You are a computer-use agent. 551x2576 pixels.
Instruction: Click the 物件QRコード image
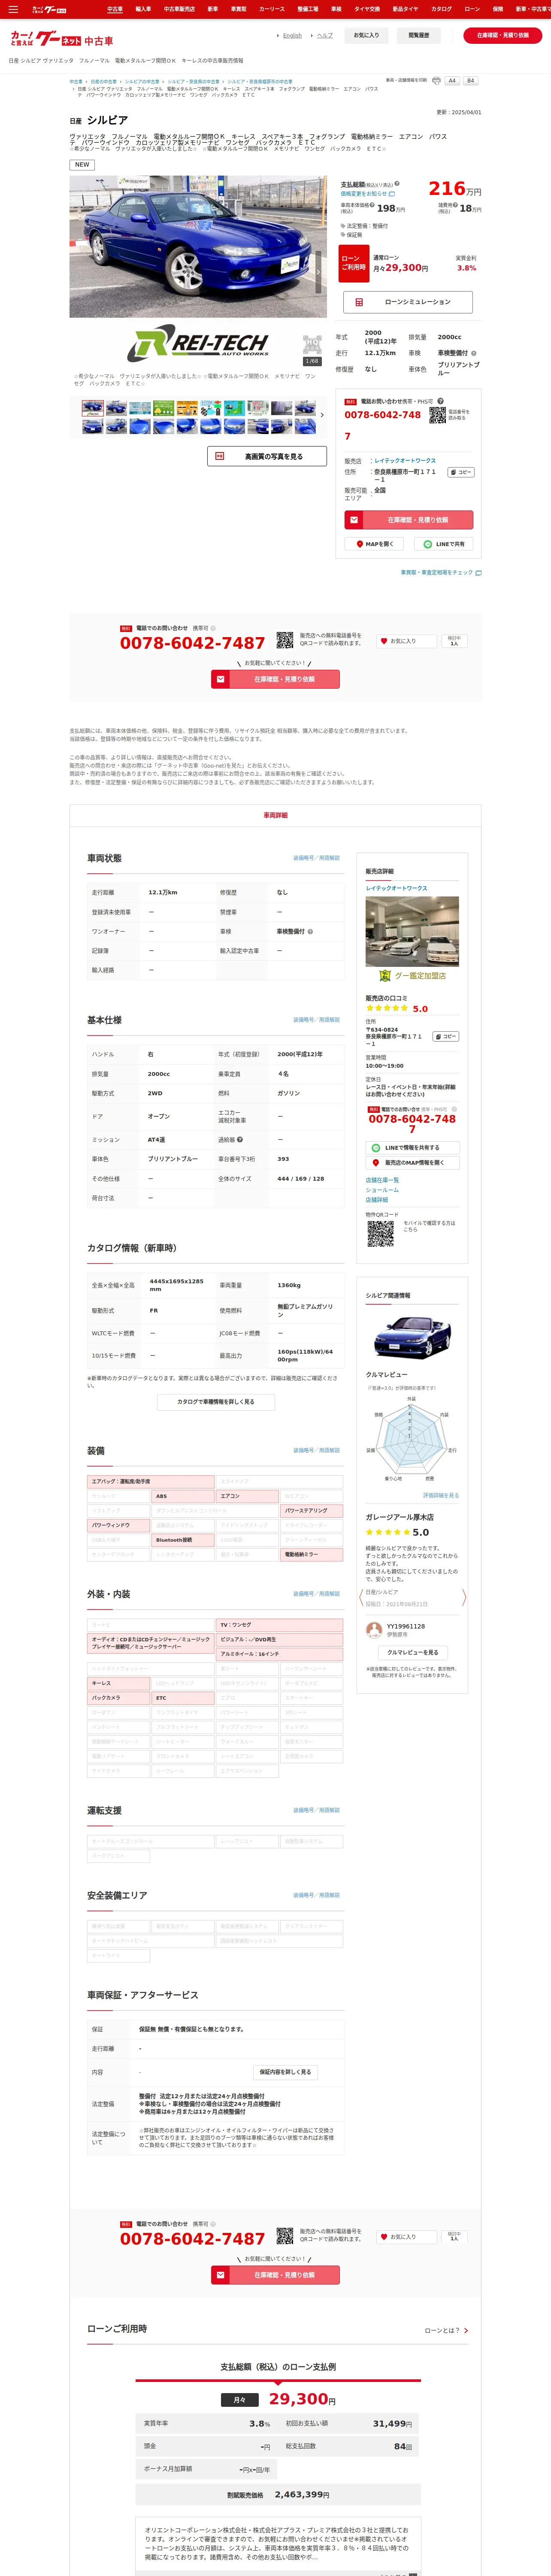point(380,1234)
